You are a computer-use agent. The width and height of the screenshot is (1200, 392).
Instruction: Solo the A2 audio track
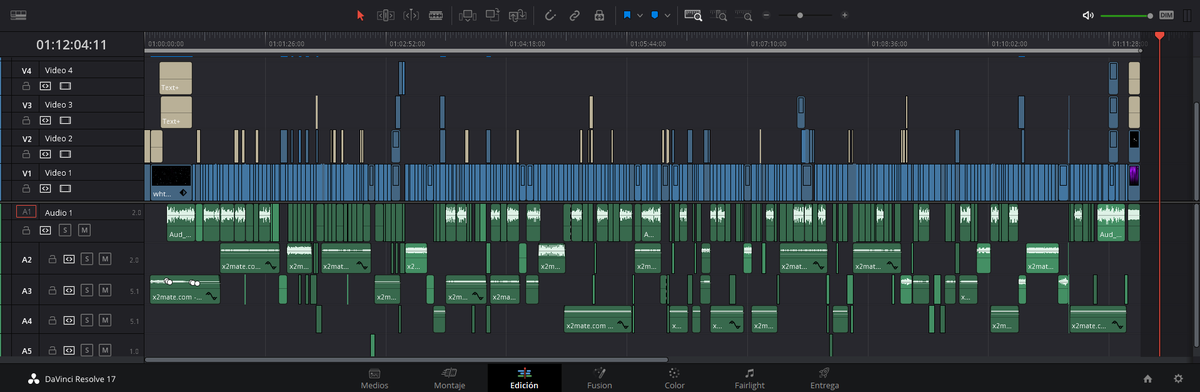point(86,259)
